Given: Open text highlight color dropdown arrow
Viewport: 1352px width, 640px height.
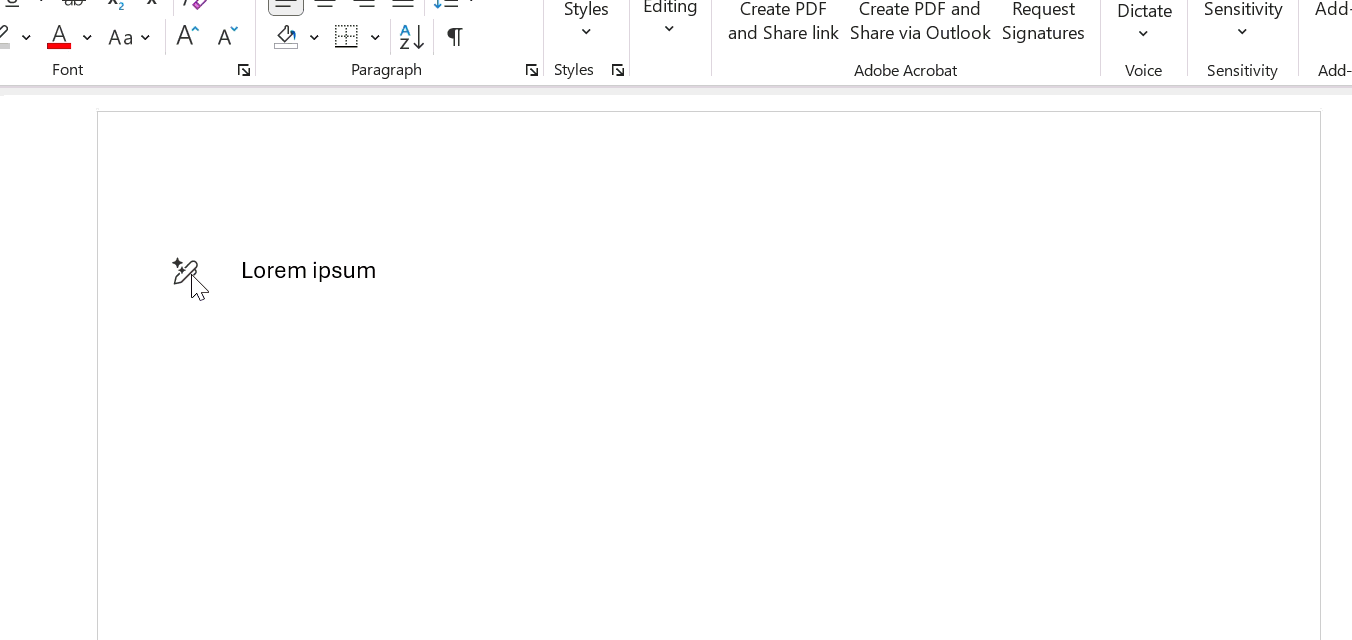Looking at the screenshot, I should [x=26, y=38].
